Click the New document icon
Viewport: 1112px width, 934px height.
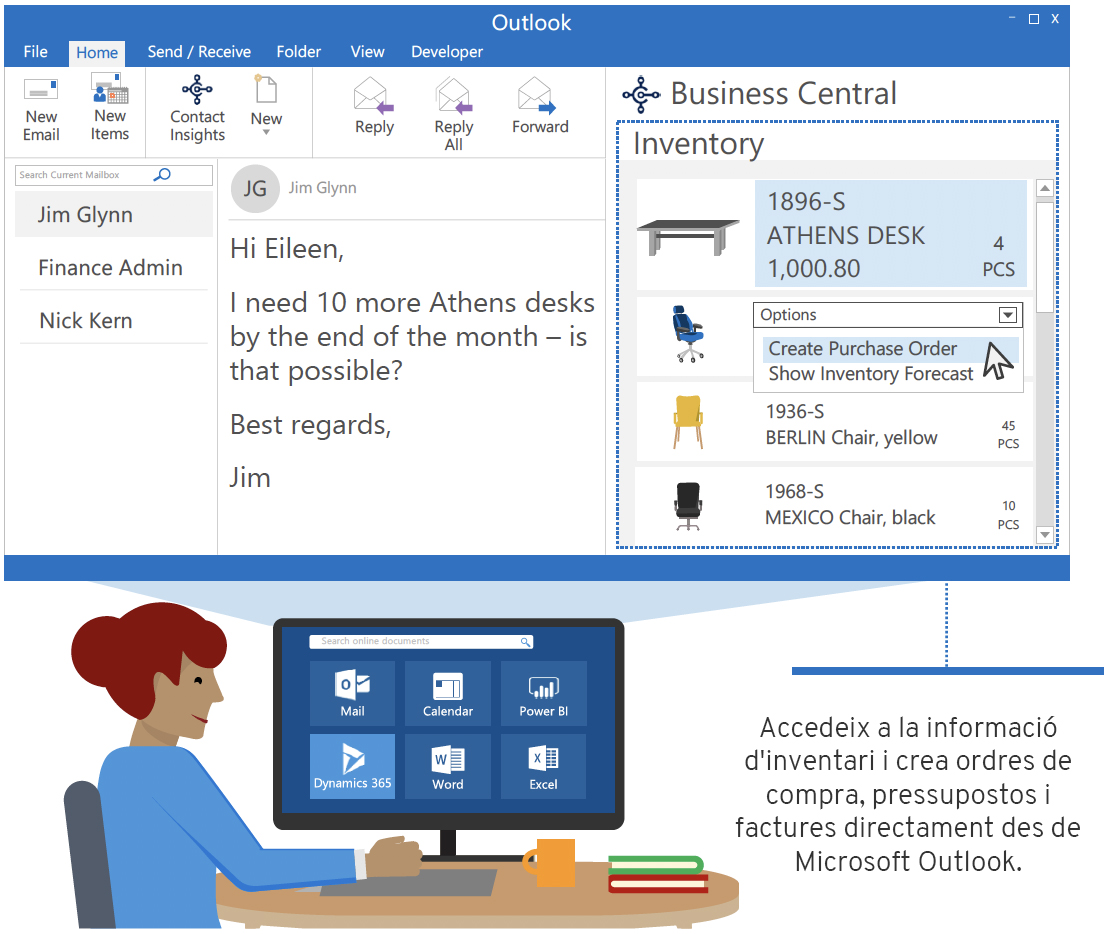coord(266,89)
